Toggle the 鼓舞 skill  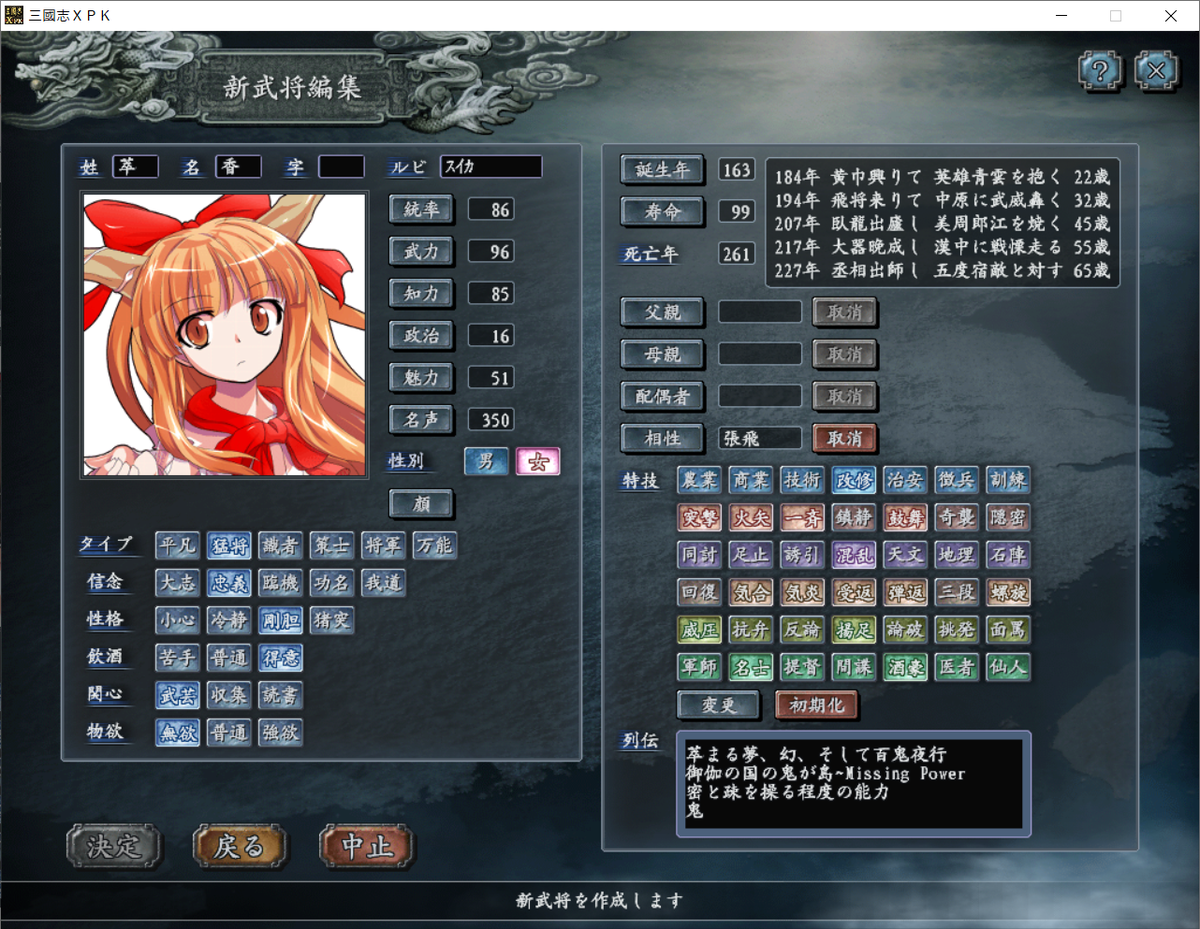(905, 518)
